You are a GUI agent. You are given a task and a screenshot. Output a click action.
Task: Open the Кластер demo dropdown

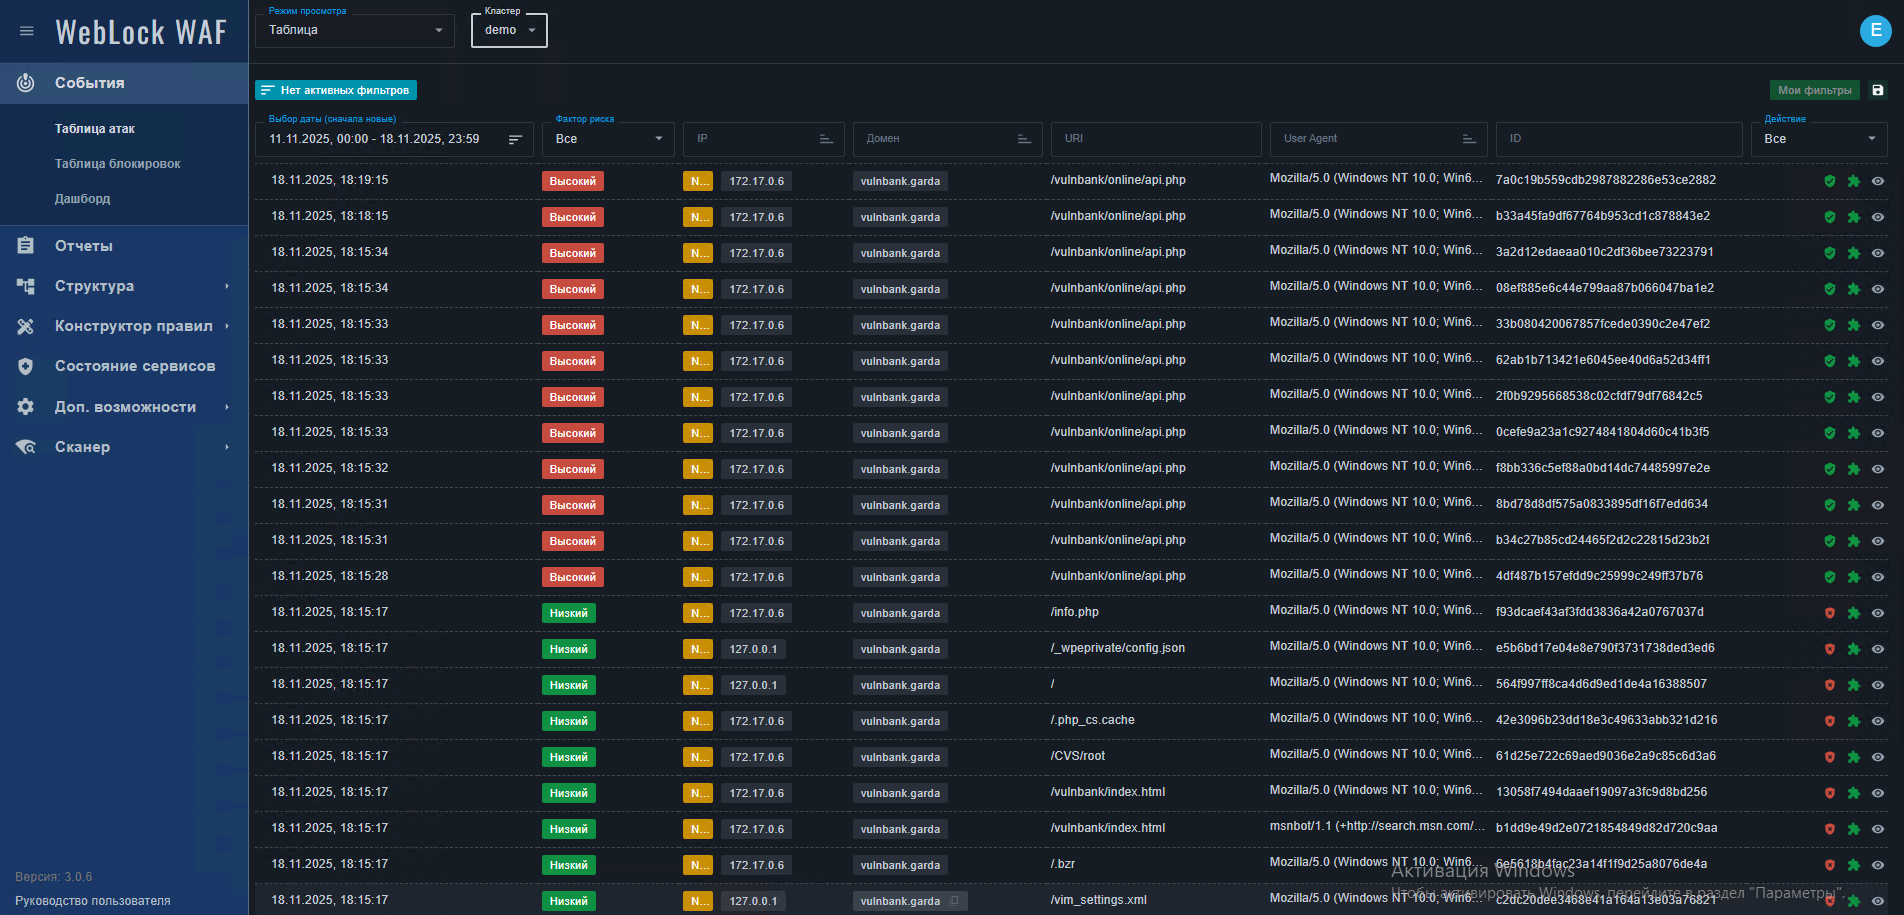[x=509, y=30]
